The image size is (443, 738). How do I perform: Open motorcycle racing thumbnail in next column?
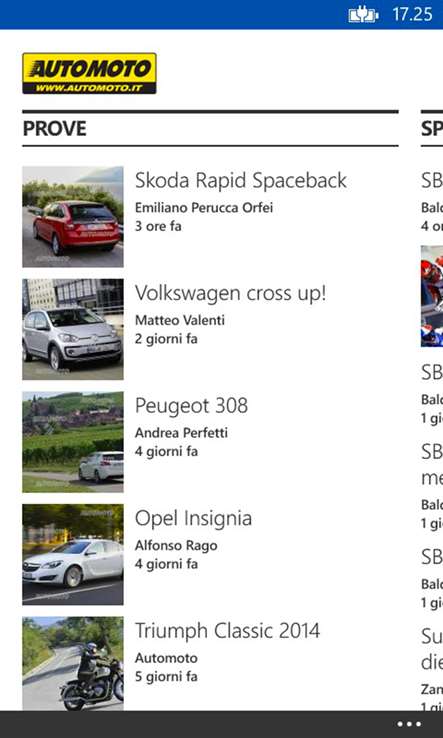pyautogui.click(x=432, y=296)
